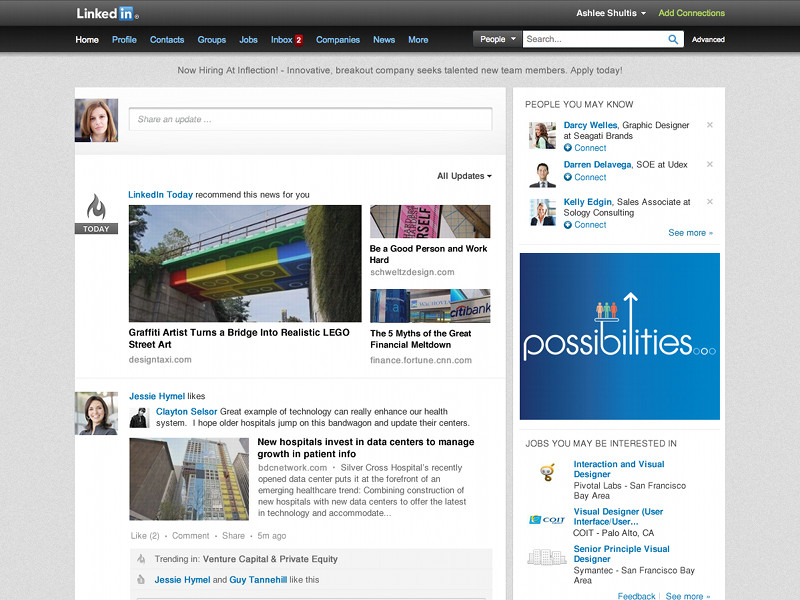800x600 pixels.
Task: Open Jessie Hymel profile link above the post
Action: (157, 396)
